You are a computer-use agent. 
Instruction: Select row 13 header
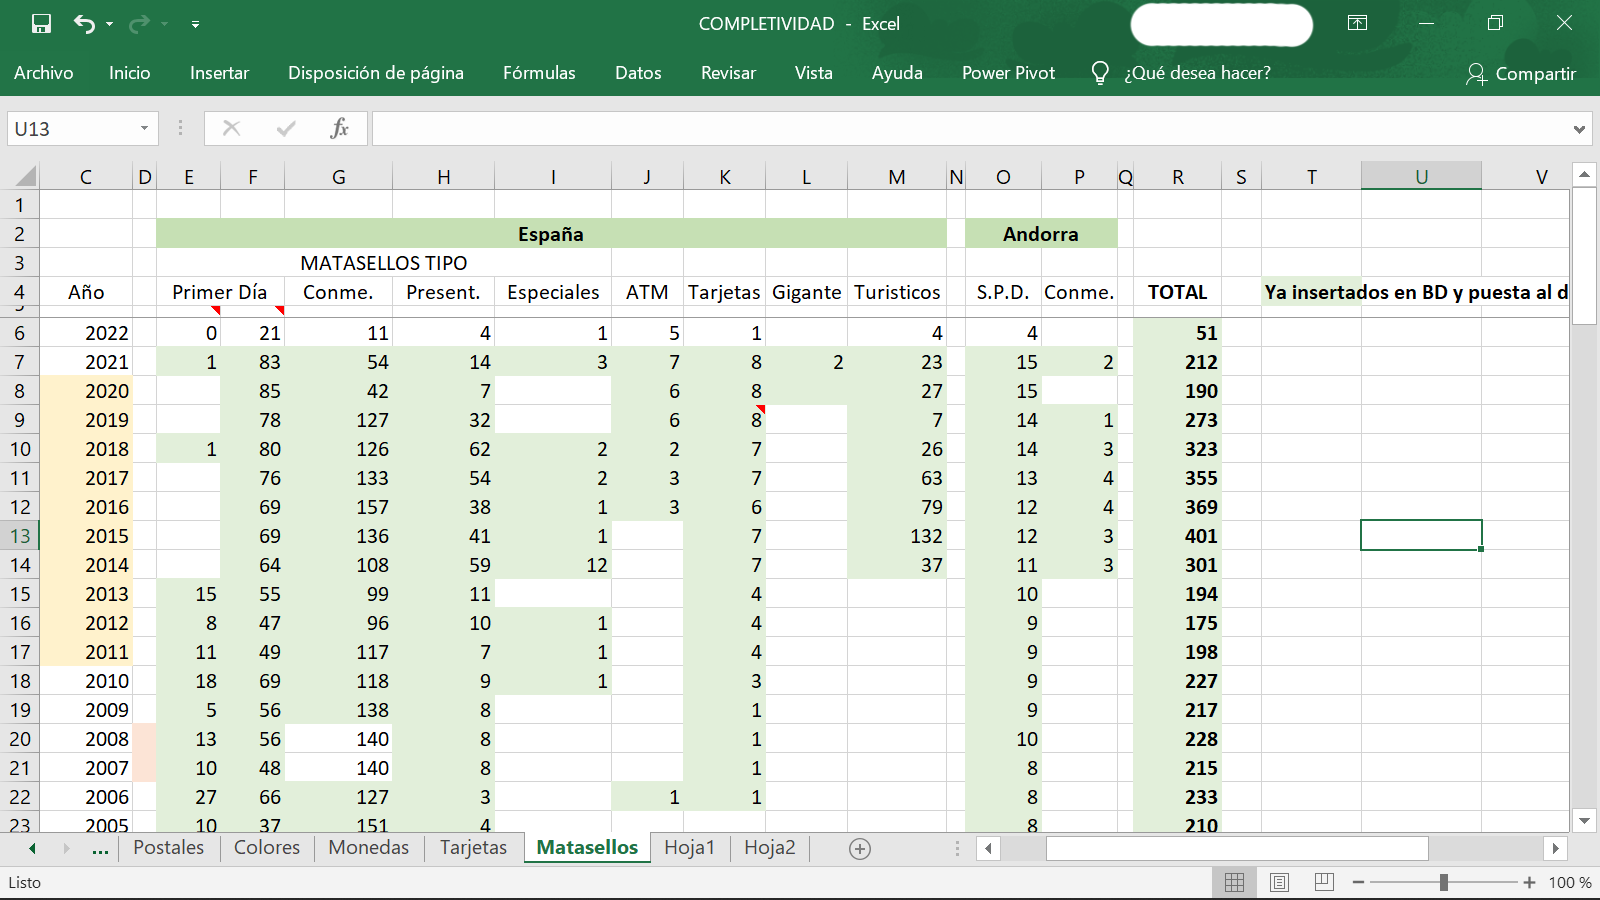tap(20, 536)
